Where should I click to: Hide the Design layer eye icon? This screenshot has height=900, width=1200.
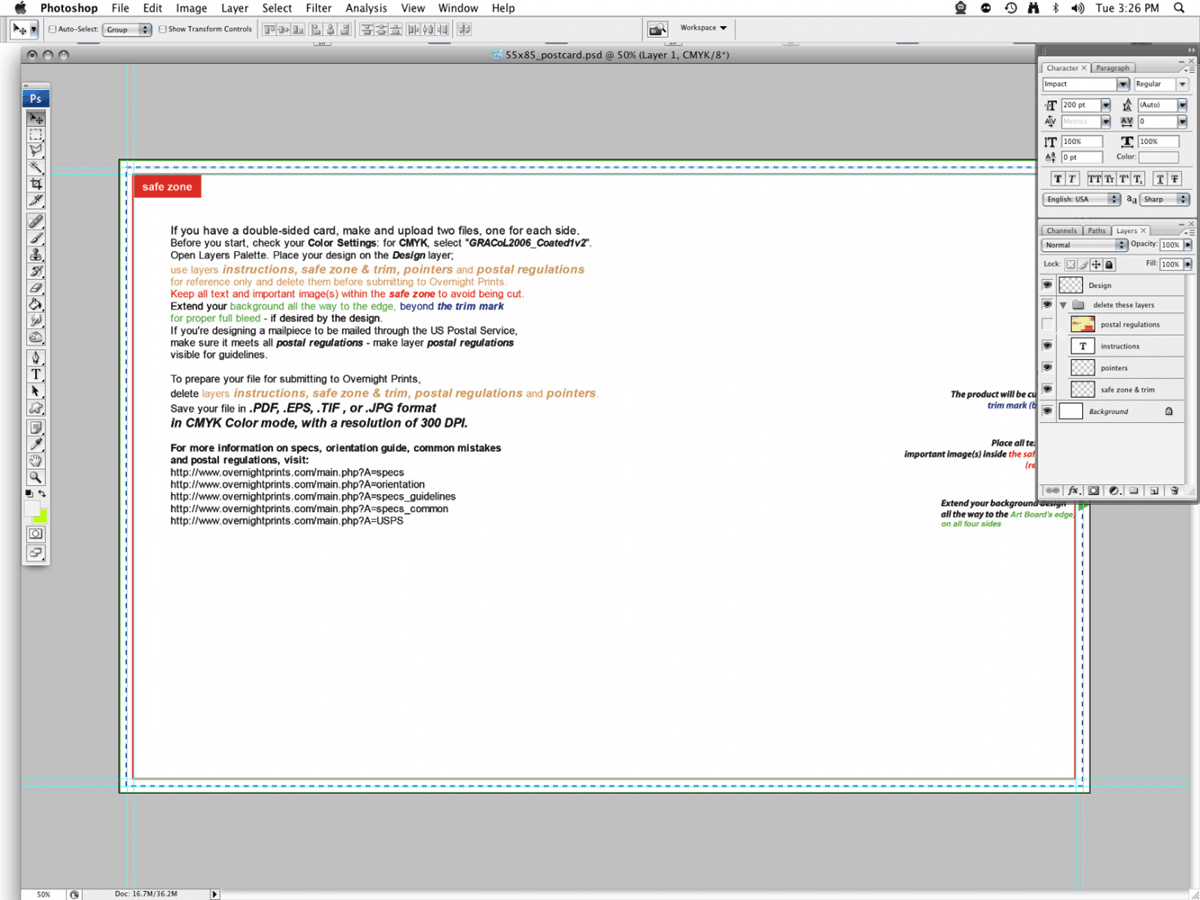(1047, 285)
